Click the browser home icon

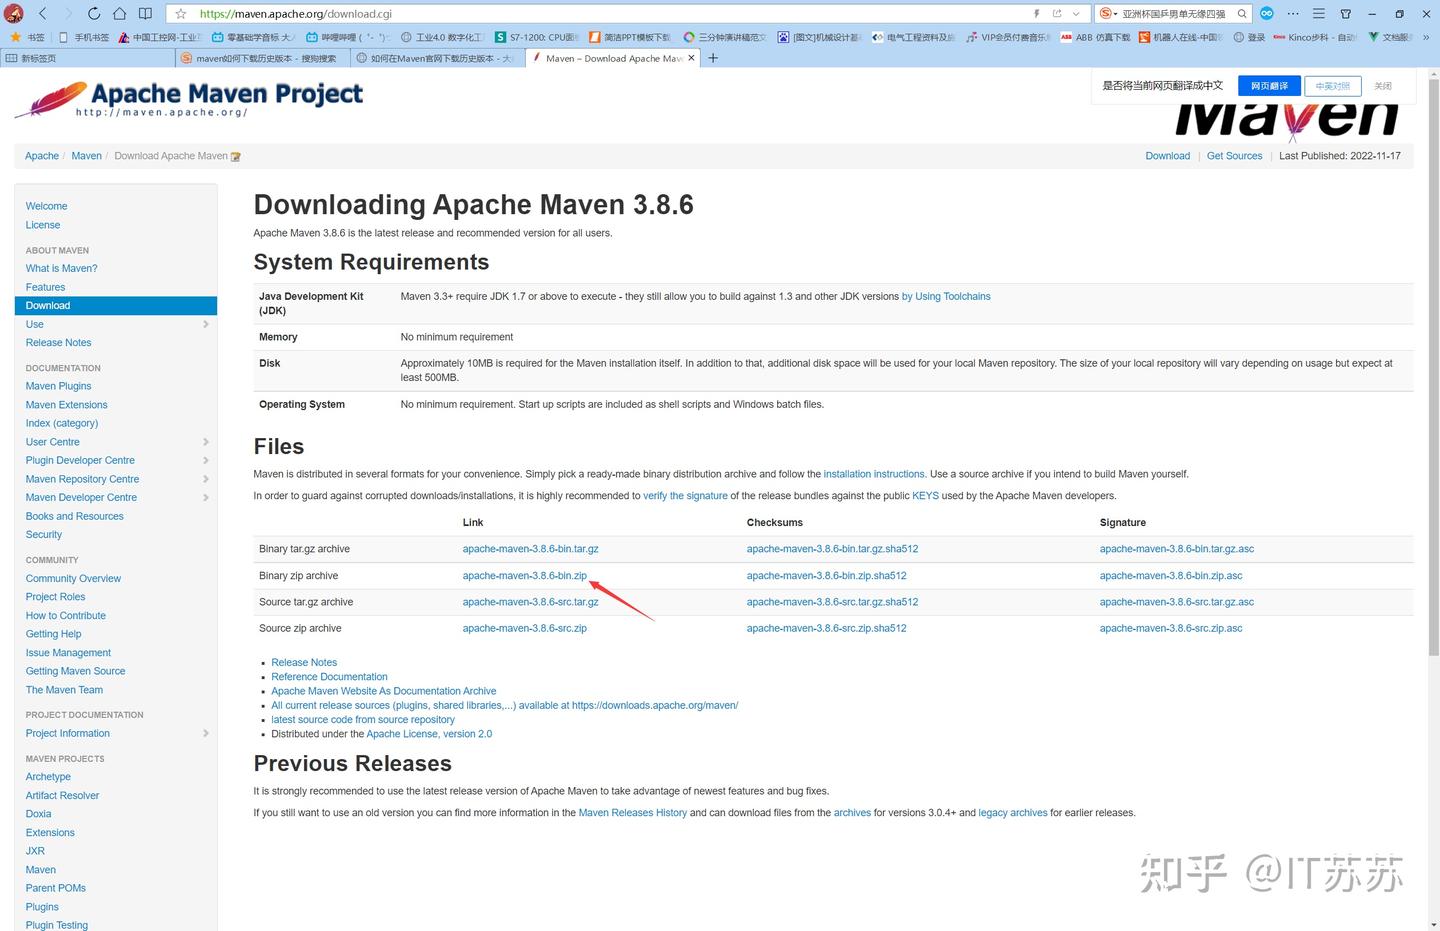click(x=119, y=13)
